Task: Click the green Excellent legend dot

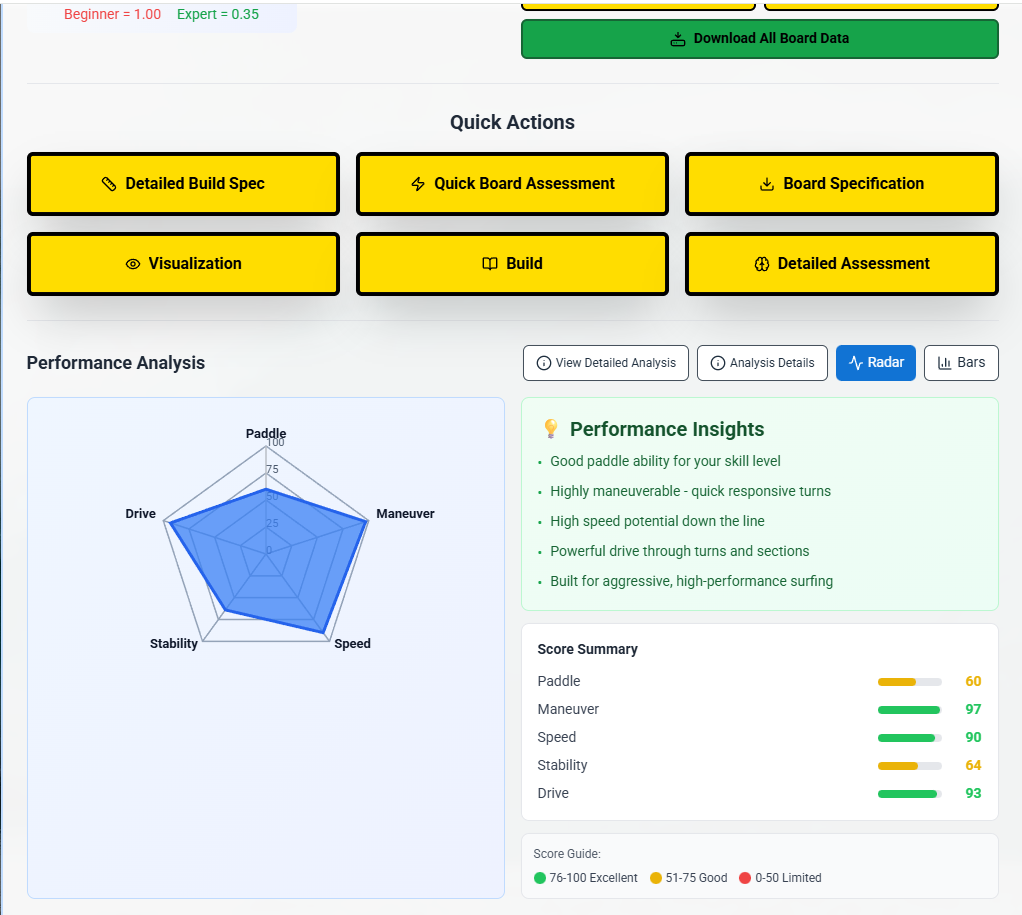Action: click(x=540, y=878)
